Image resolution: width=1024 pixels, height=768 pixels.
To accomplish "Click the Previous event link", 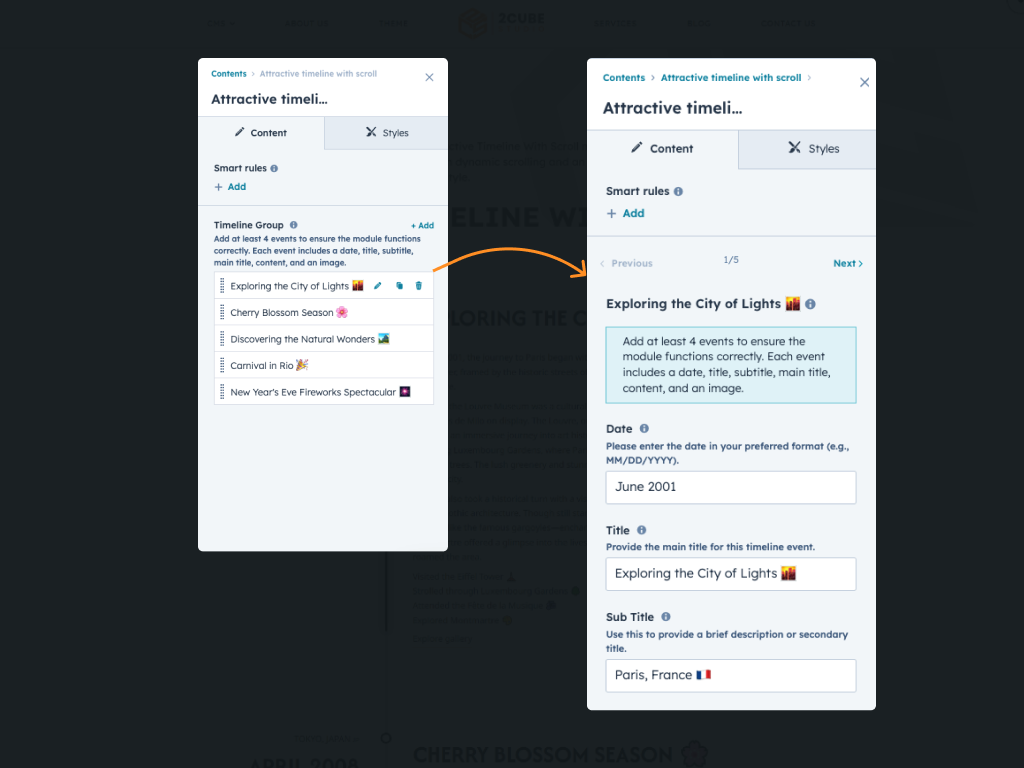I will tap(626, 264).
